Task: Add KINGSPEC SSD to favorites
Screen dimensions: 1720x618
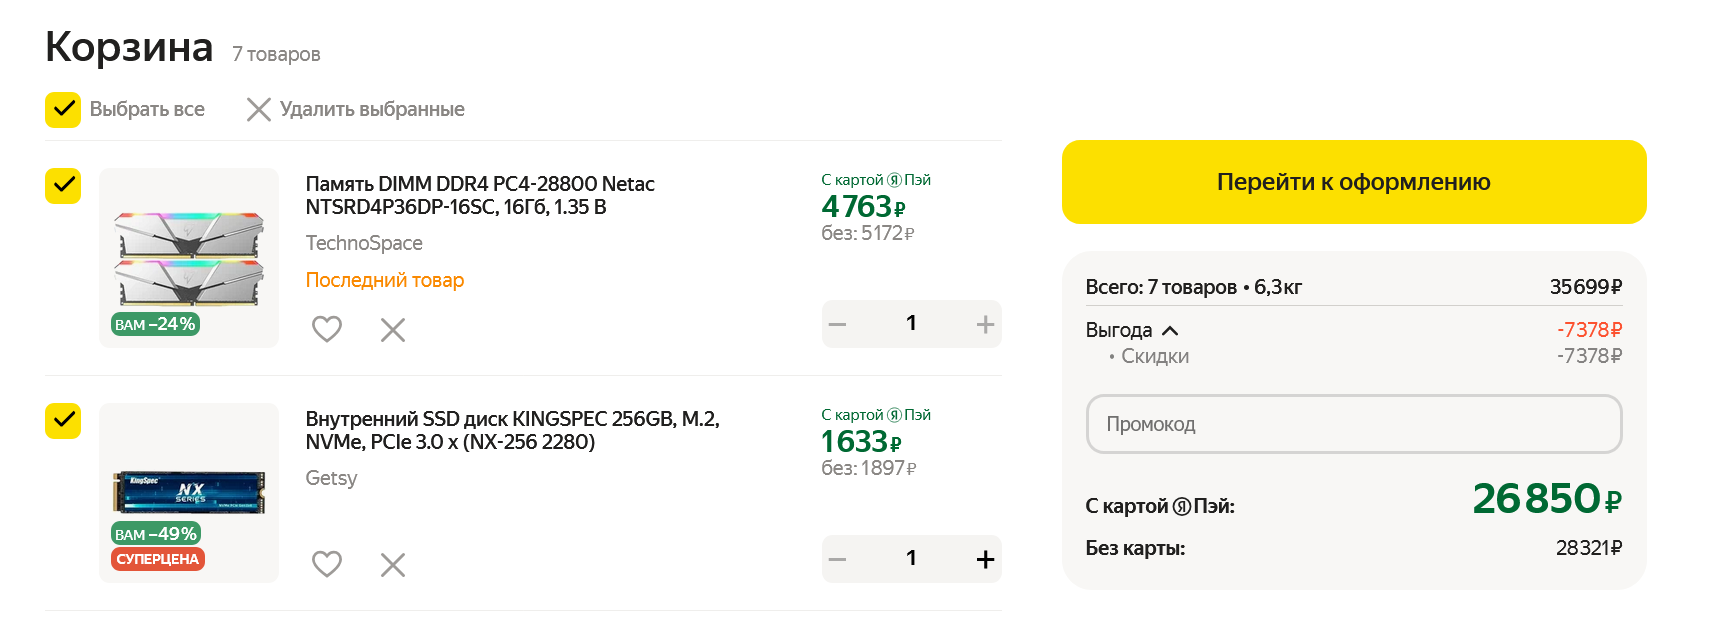Action: click(x=327, y=564)
